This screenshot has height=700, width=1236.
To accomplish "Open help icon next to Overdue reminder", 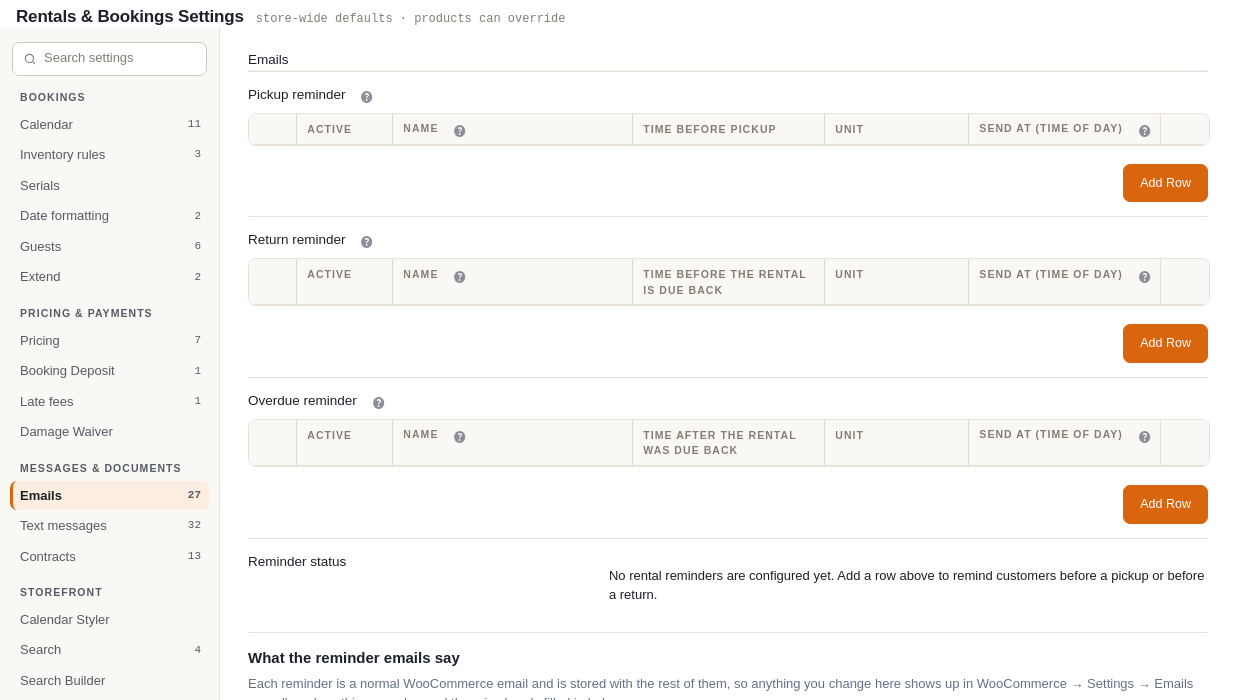I will [379, 403].
